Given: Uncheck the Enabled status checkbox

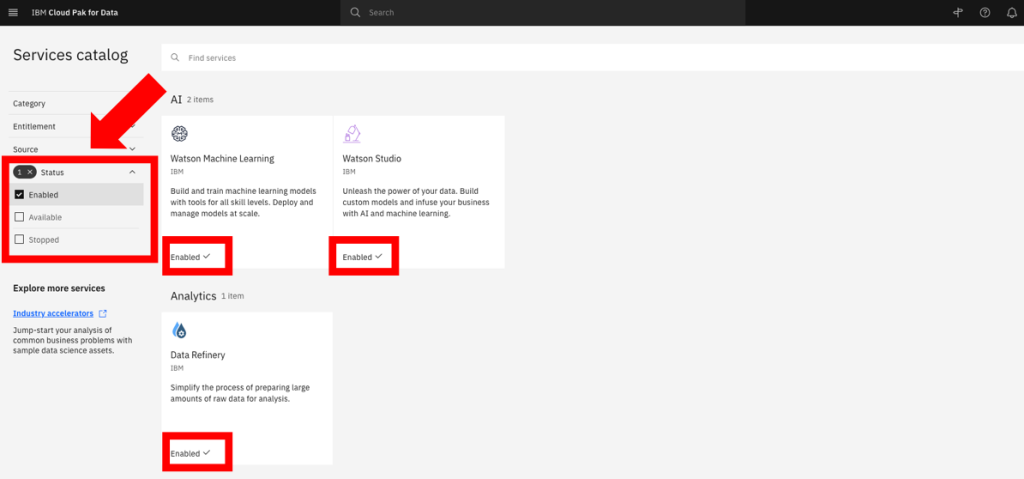Looking at the screenshot, I should [20, 195].
